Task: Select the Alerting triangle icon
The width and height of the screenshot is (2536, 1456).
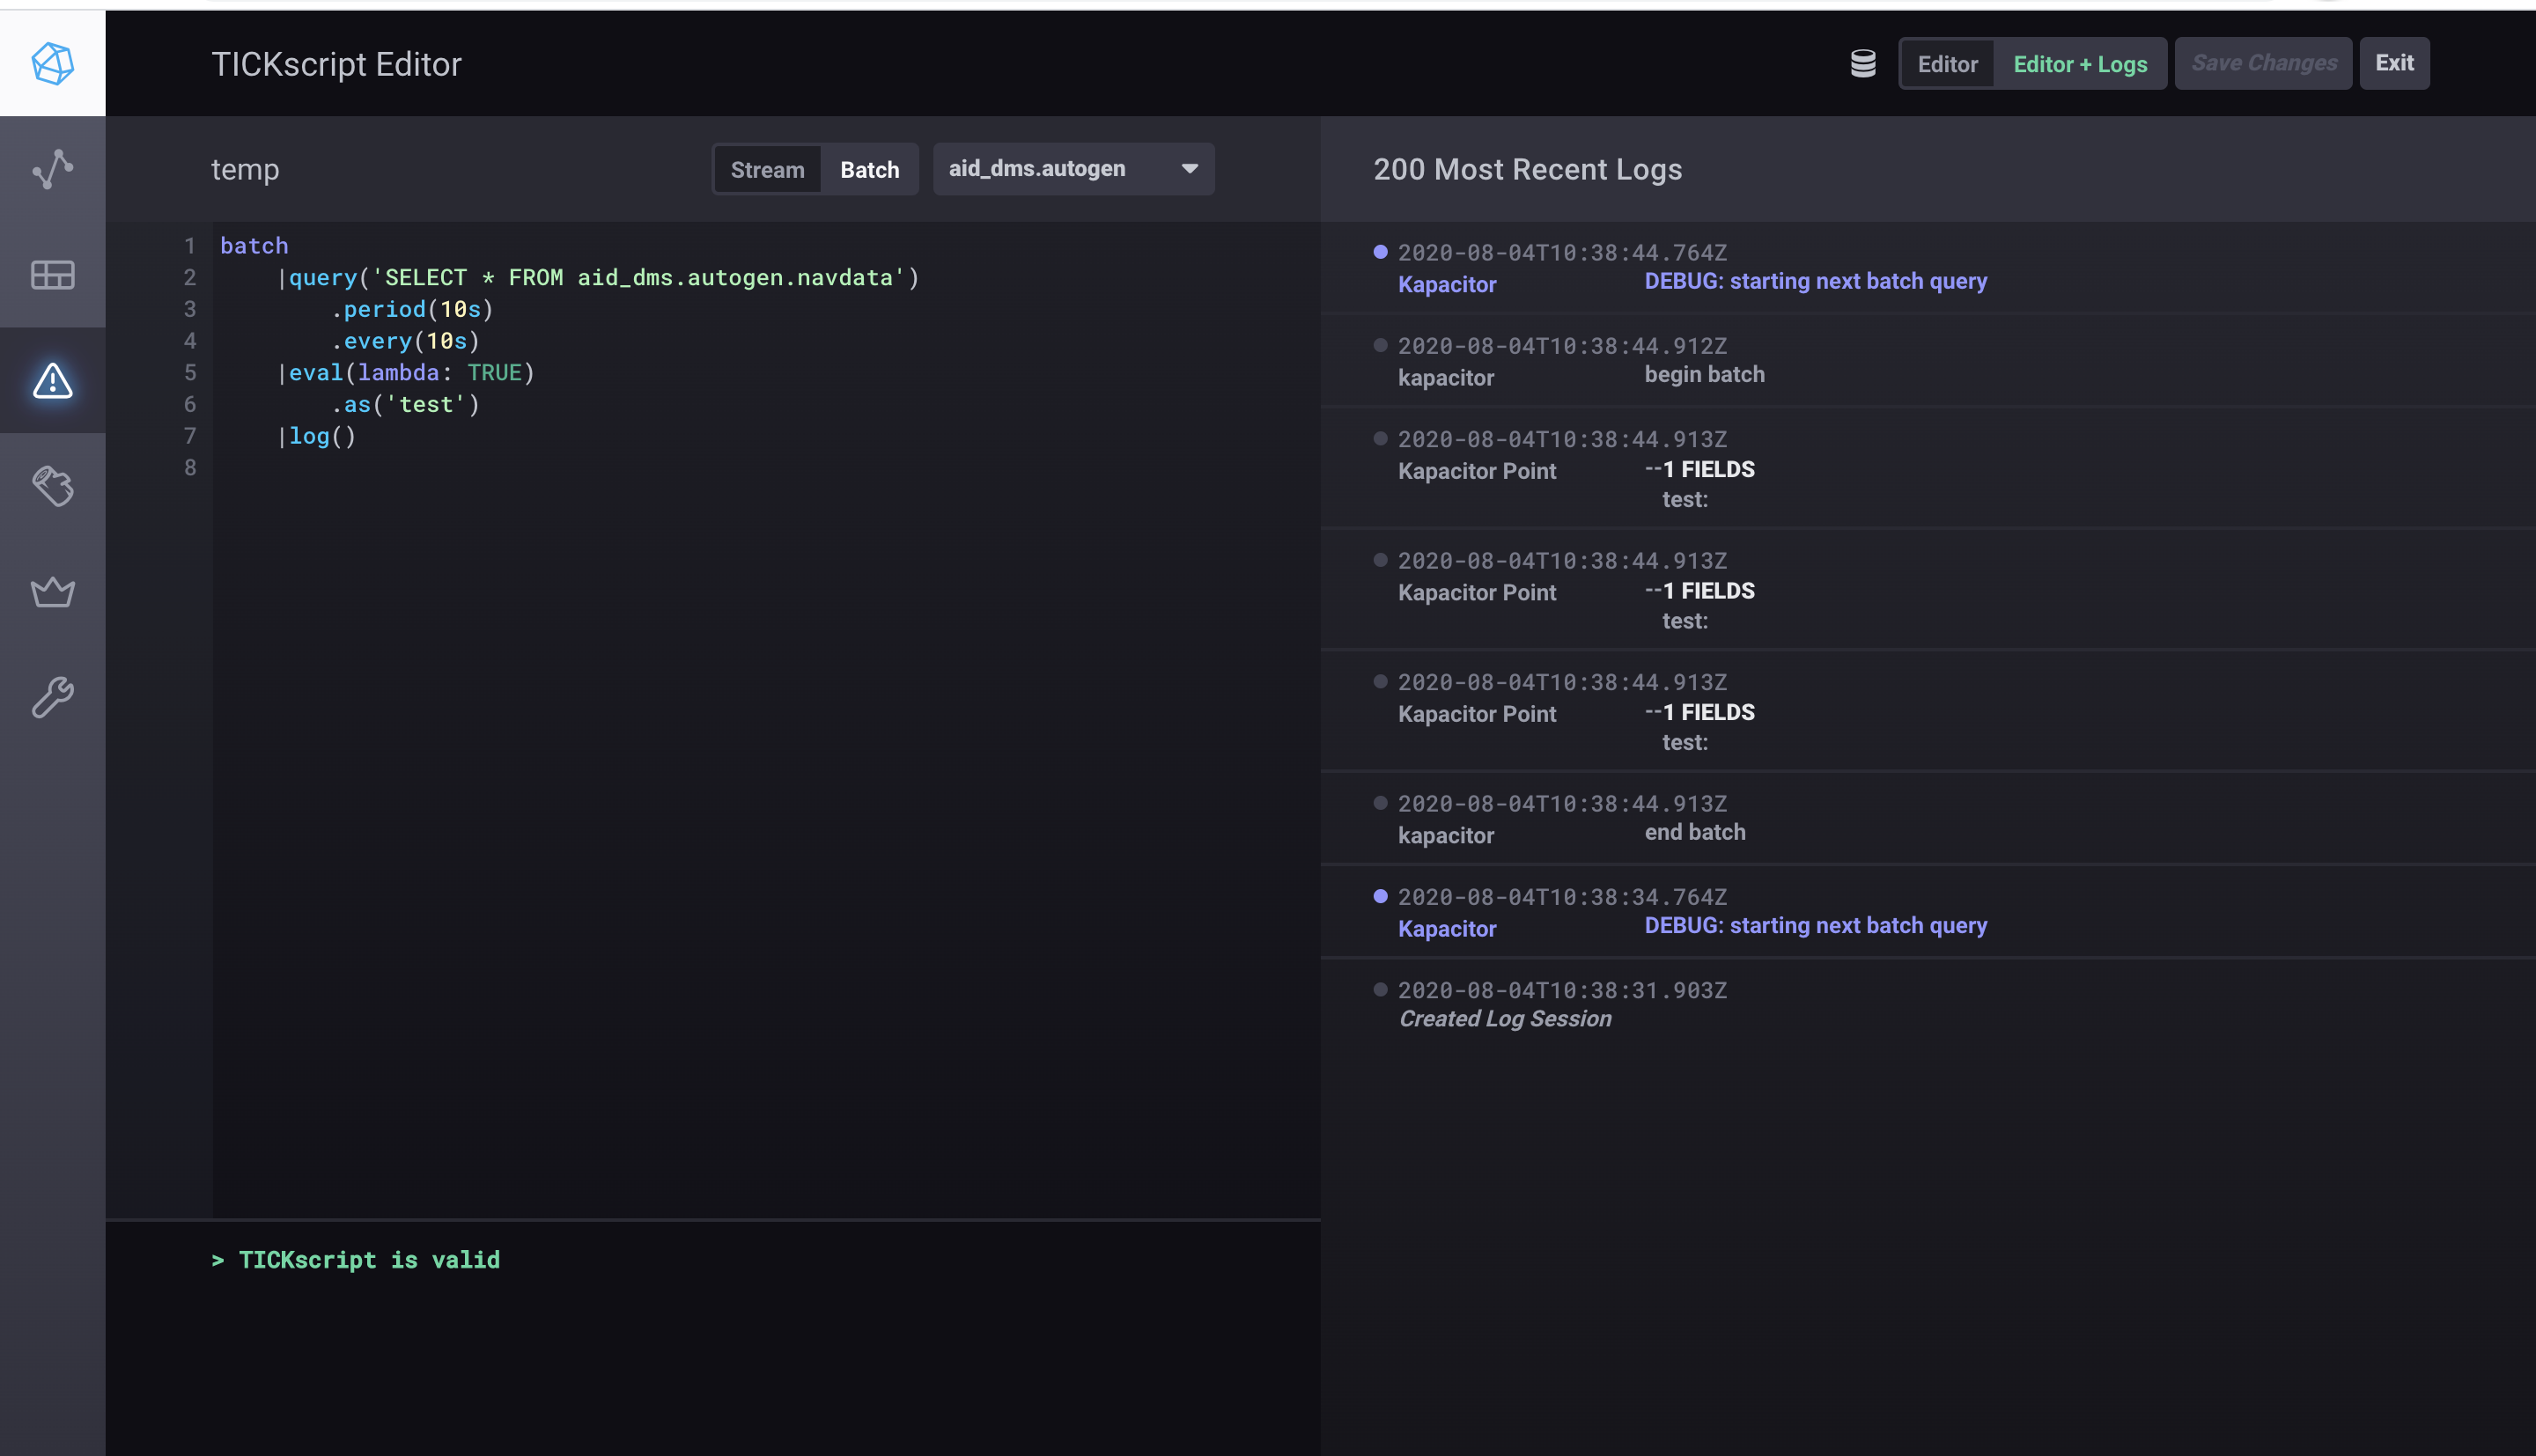Action: click(x=53, y=381)
